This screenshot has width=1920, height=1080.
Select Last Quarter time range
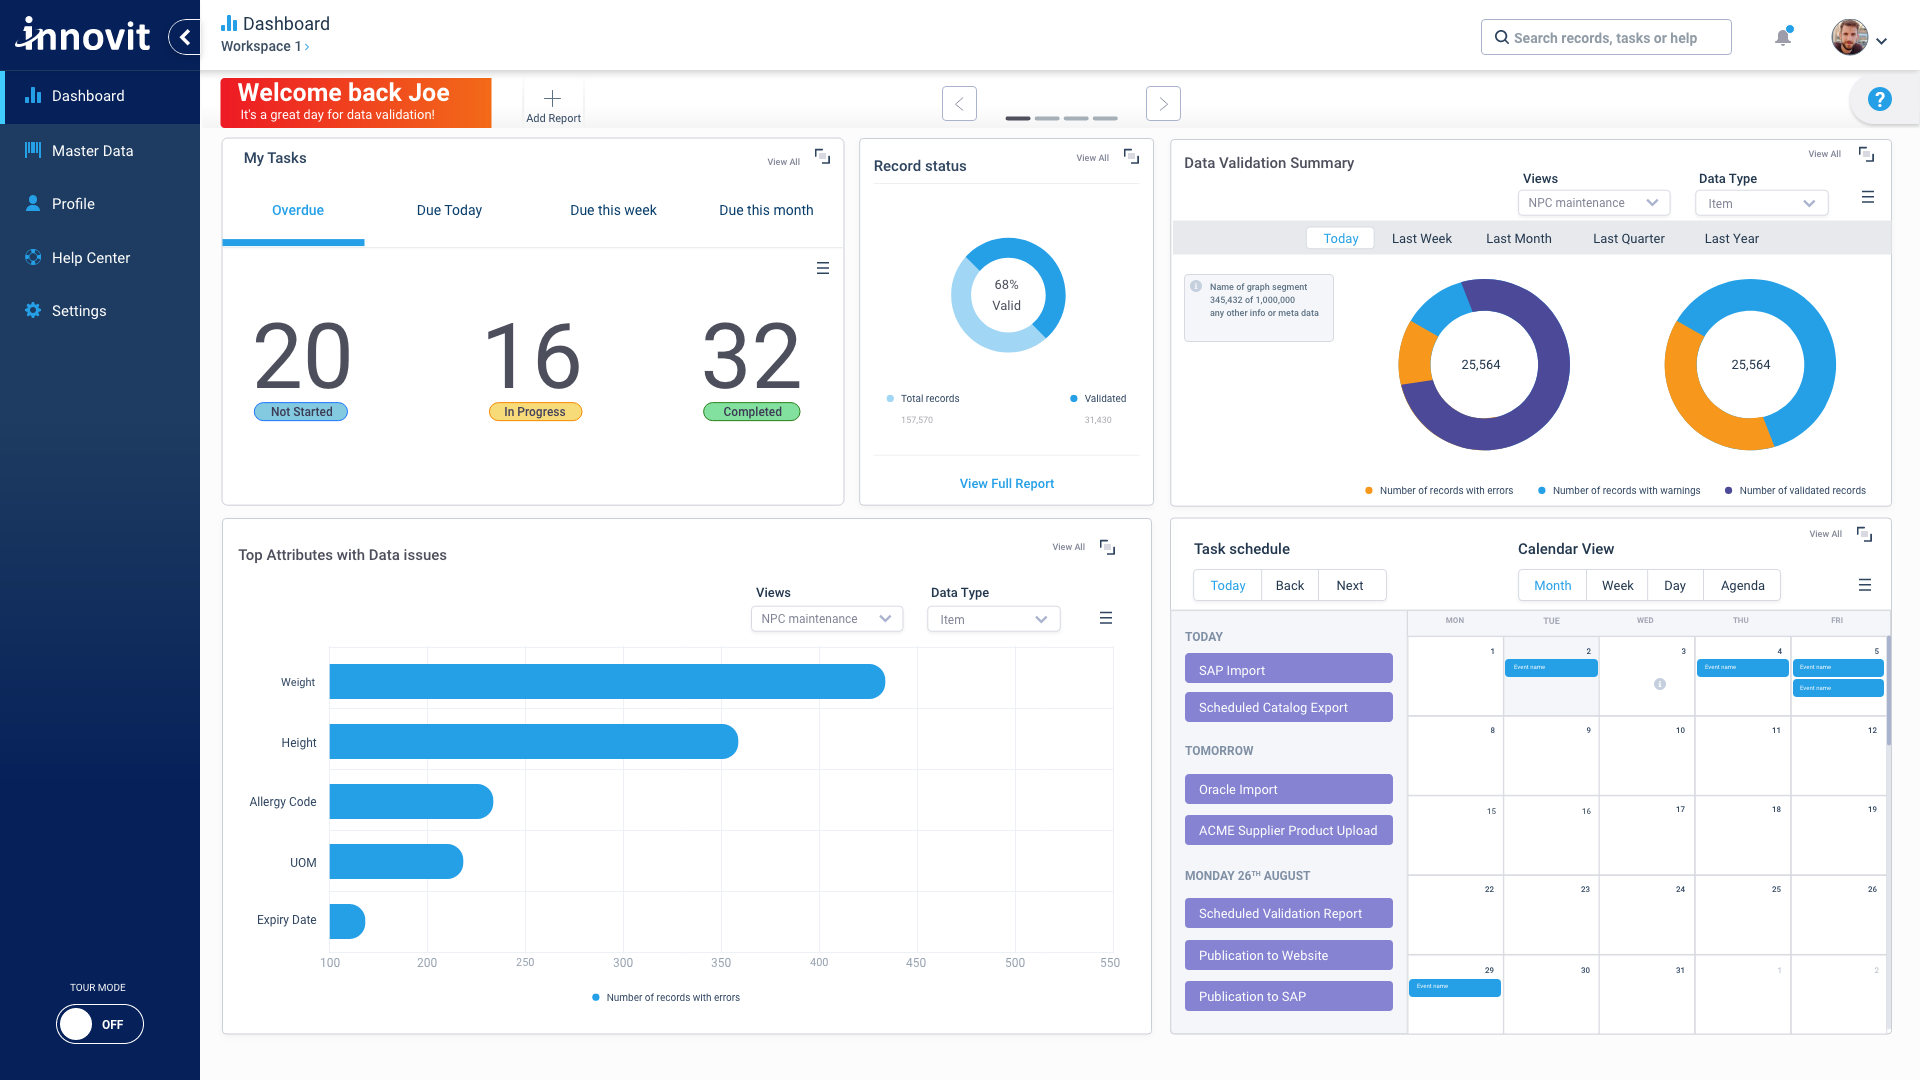coord(1628,238)
